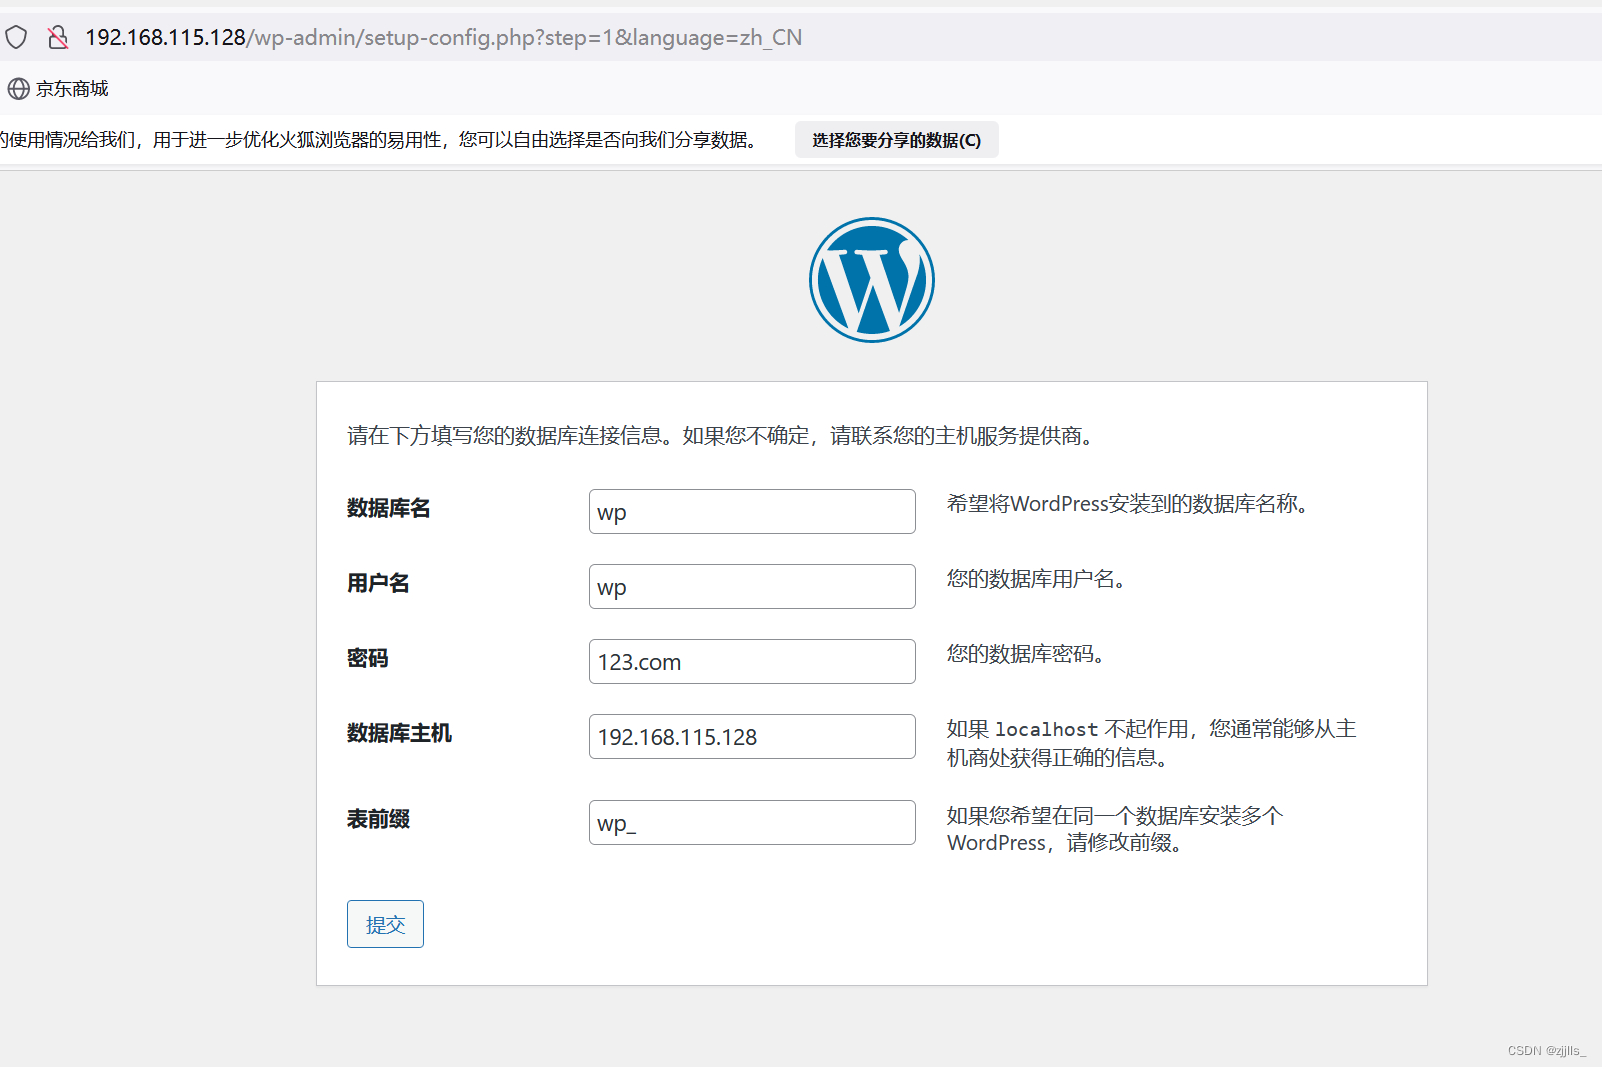The width and height of the screenshot is (1602, 1067).
Task: Focus the 表前缀 field showing wp_
Action: [751, 822]
